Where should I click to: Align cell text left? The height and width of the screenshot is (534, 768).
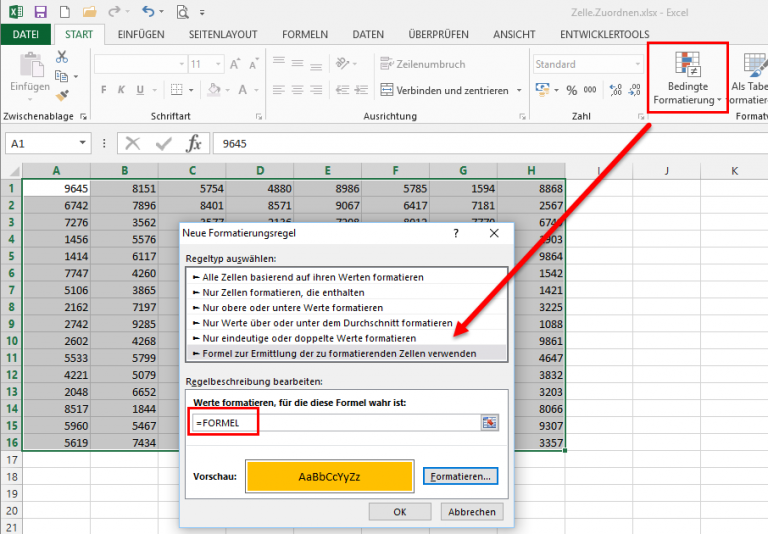click(279, 90)
